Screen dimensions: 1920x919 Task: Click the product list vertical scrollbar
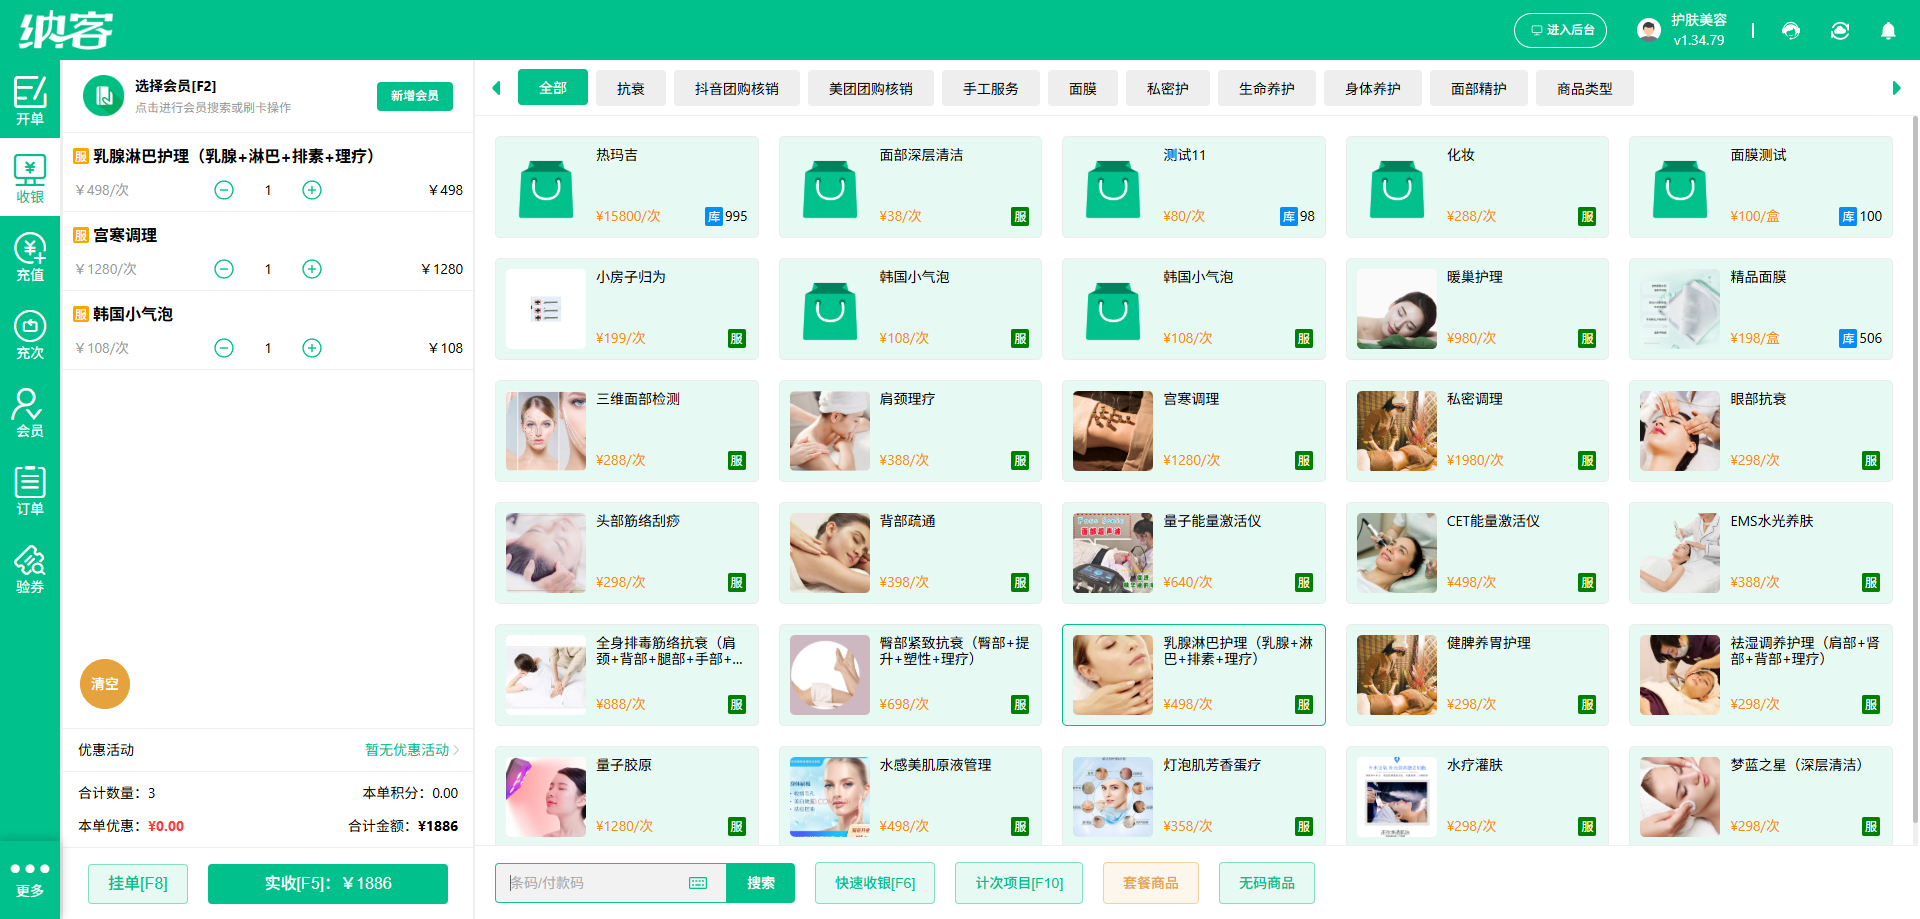(1914, 470)
